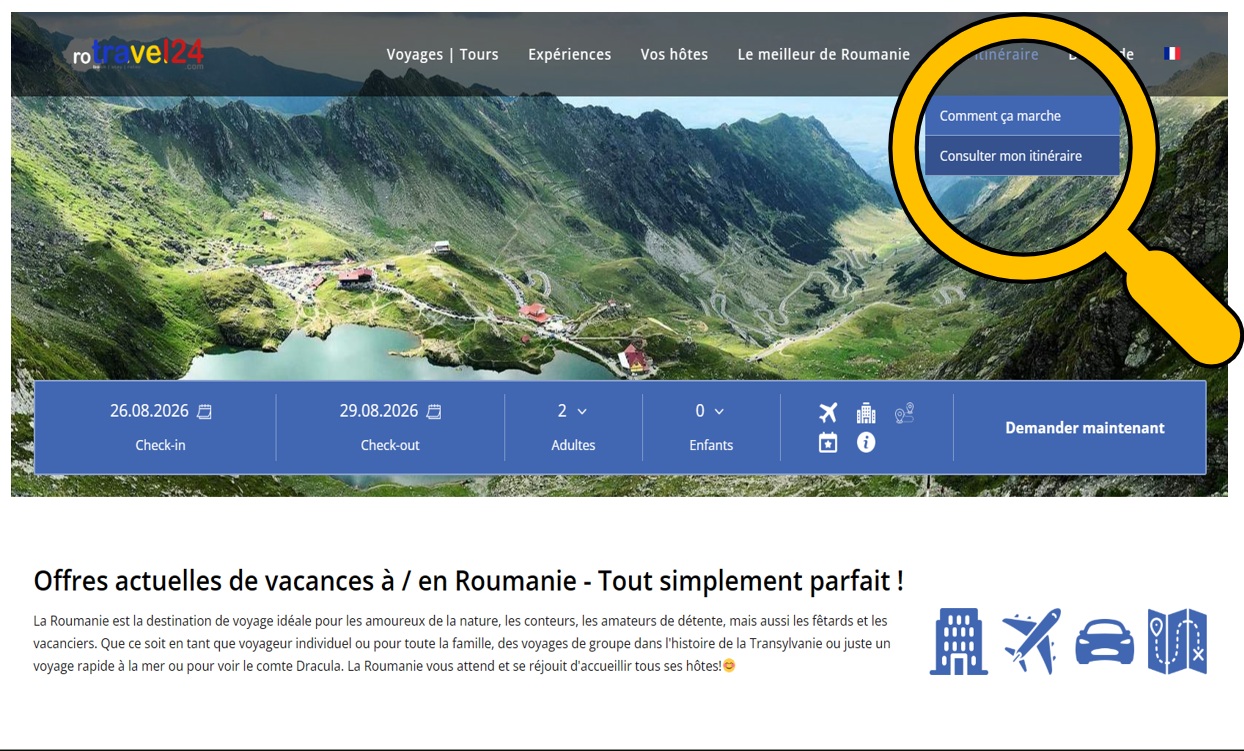Open the French flag language selector

pyautogui.click(x=1172, y=54)
